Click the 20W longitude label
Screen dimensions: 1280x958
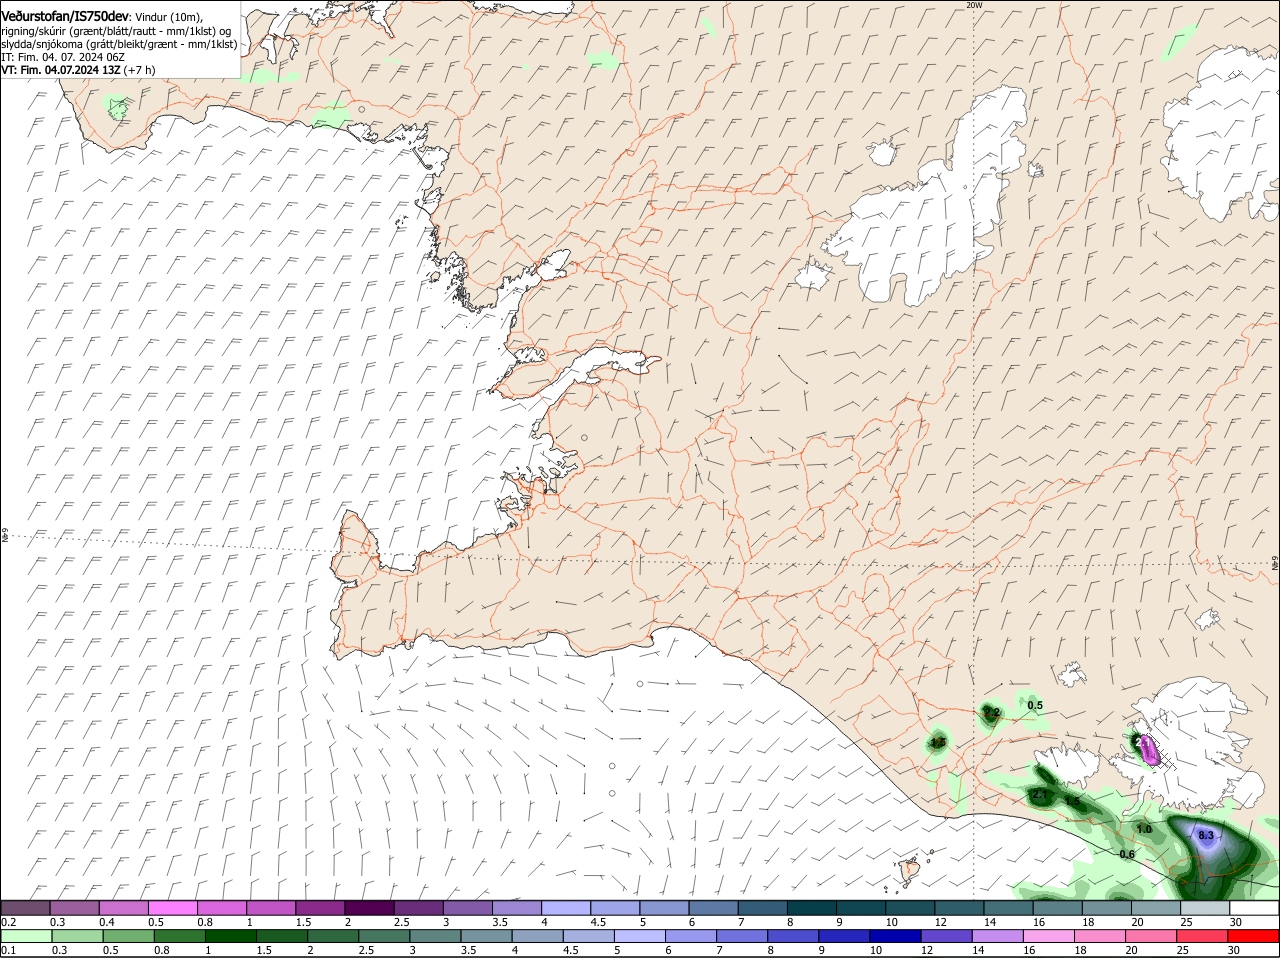pos(974,5)
